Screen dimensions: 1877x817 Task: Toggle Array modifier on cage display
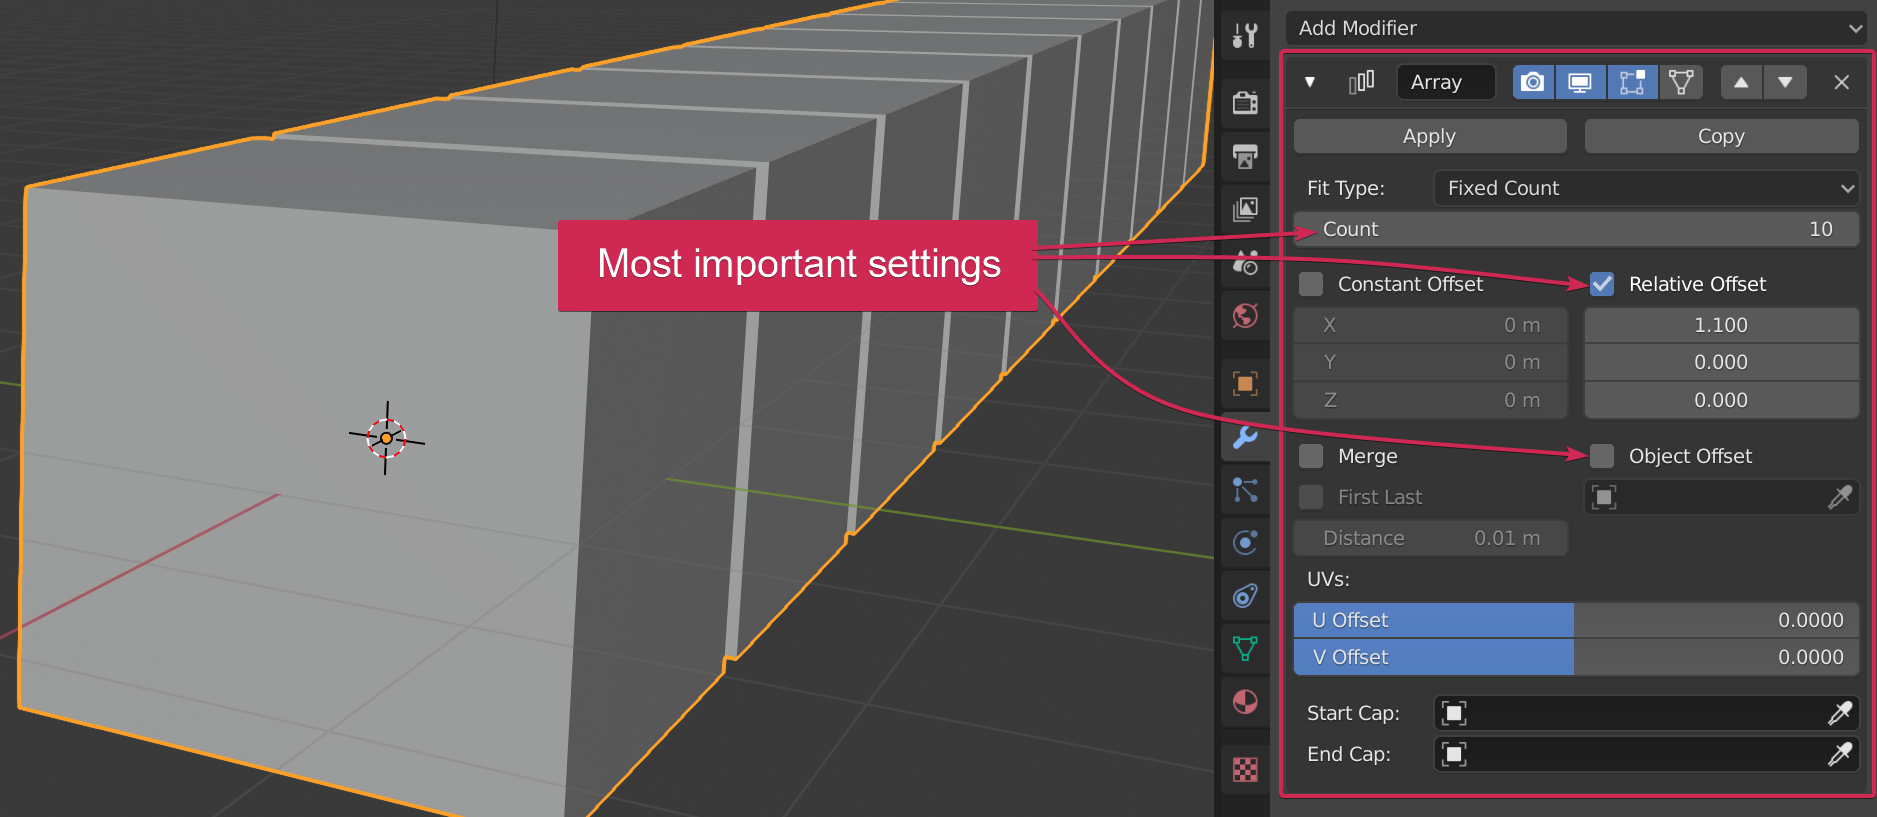[x=1682, y=82]
